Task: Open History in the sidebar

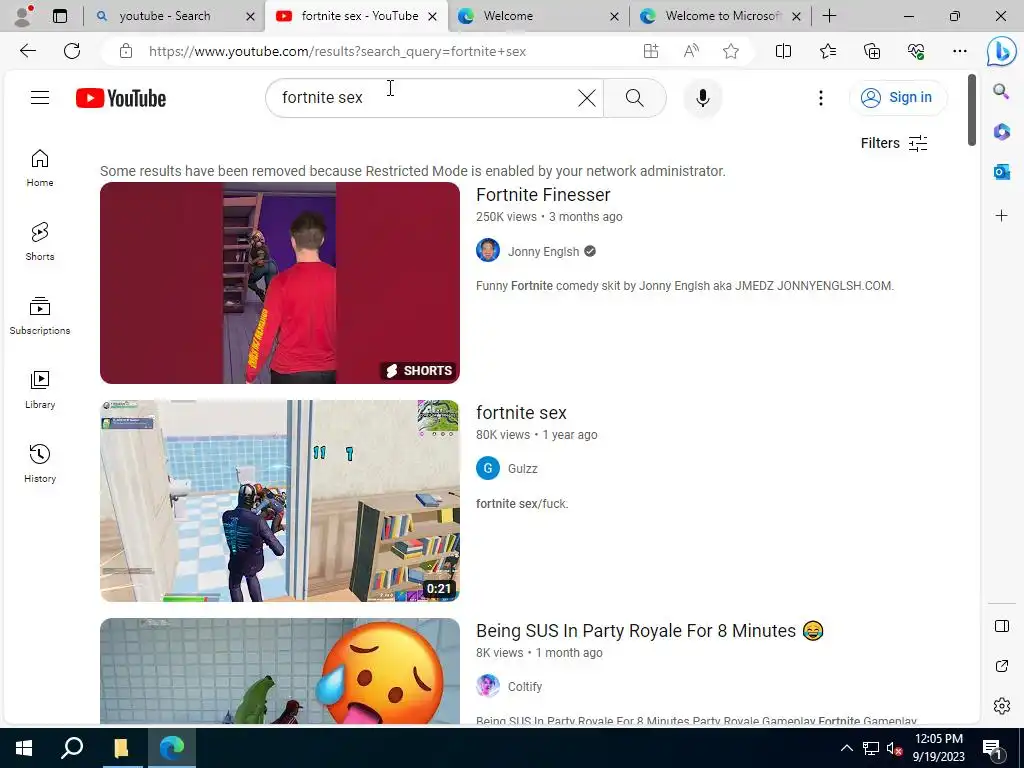Action: (40, 464)
